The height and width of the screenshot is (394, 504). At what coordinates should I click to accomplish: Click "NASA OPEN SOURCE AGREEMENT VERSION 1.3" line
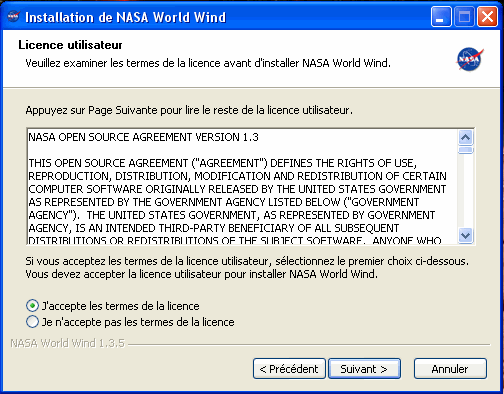(x=143, y=137)
